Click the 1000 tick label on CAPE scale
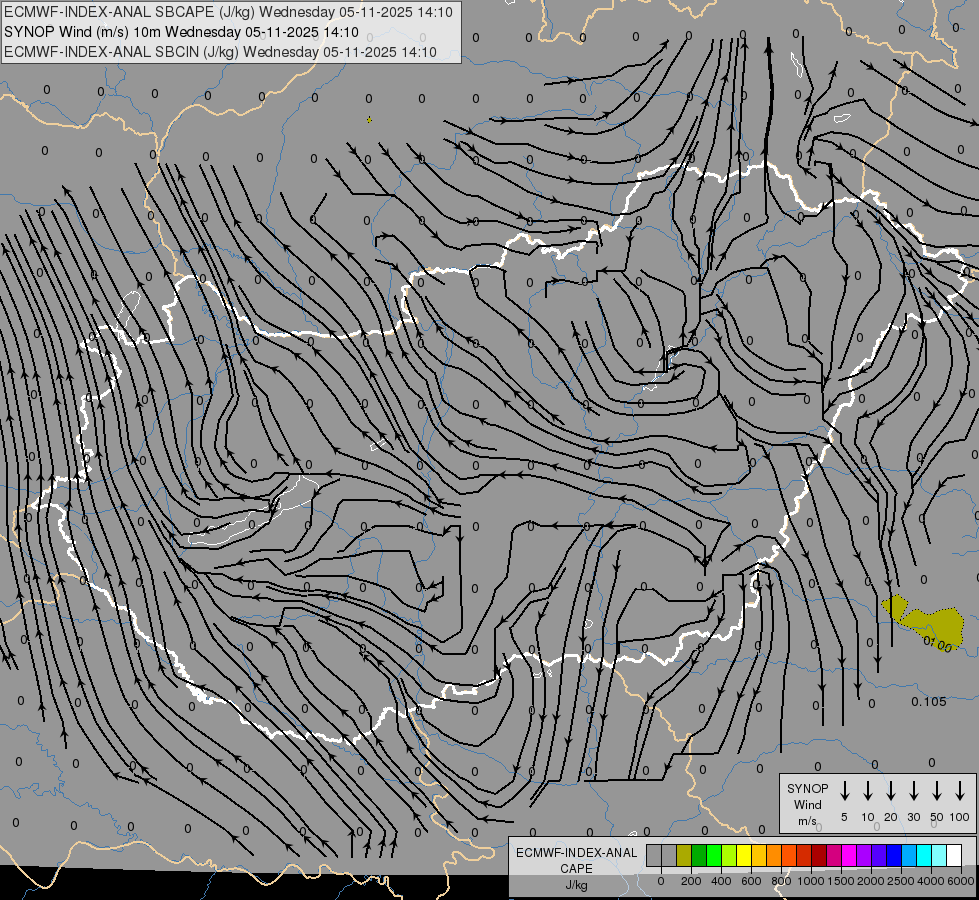Viewport: 979px width, 900px height. point(811,881)
